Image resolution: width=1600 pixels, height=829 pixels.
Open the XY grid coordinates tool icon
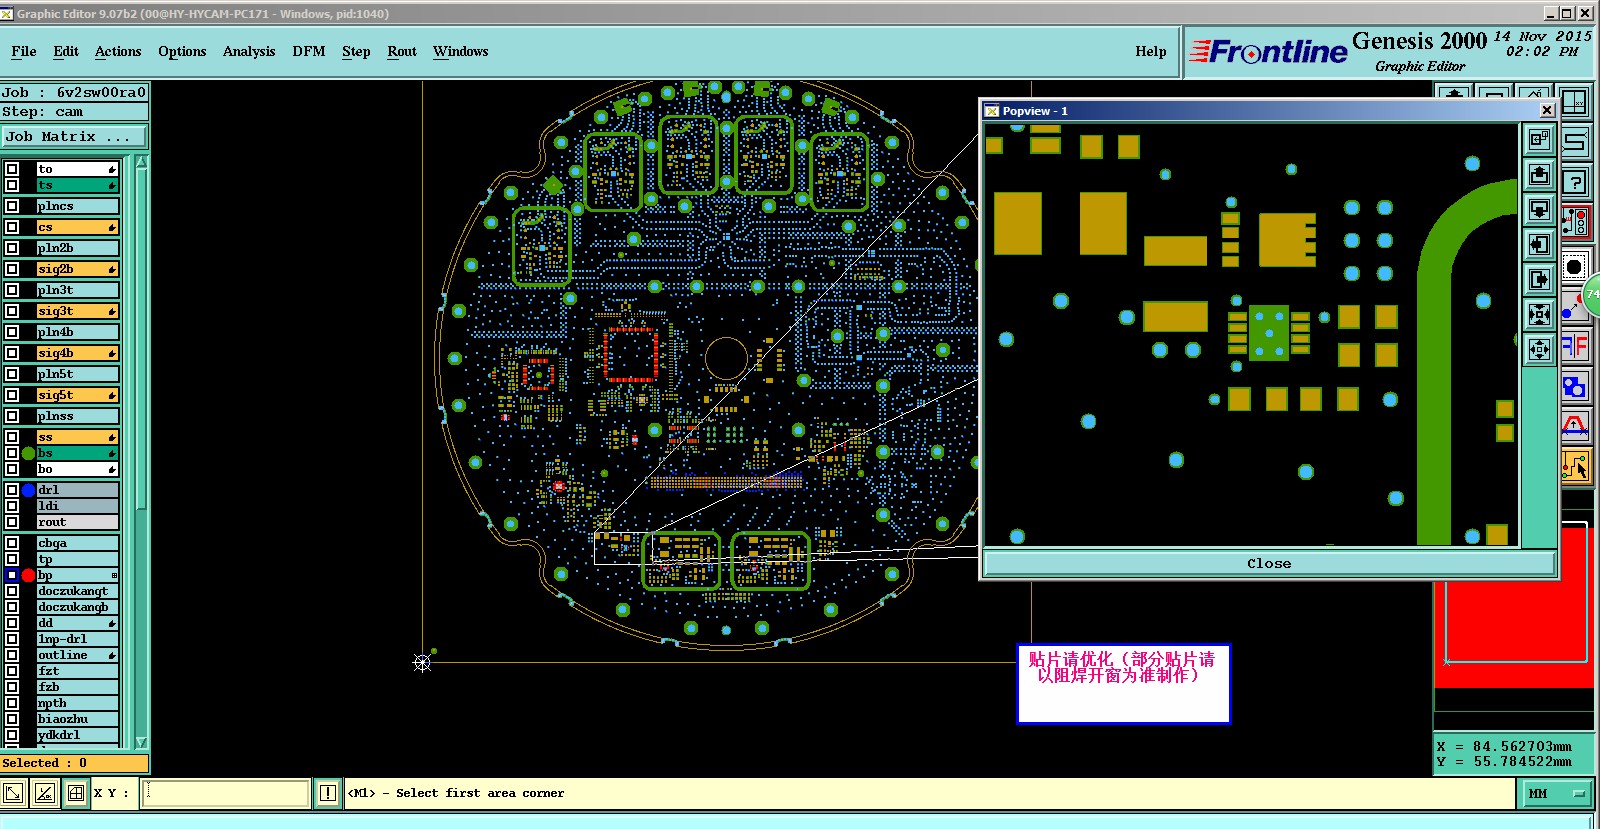pyautogui.click(x=1574, y=102)
